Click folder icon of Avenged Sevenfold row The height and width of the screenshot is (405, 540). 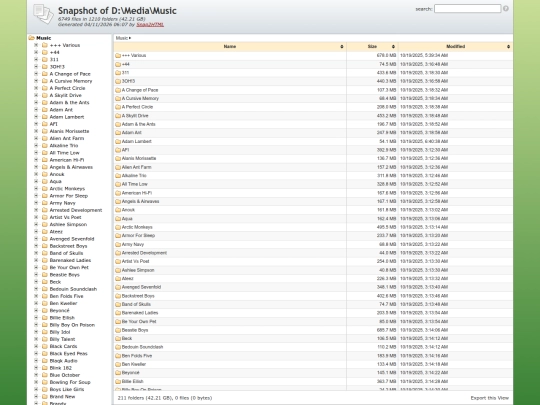pos(118,287)
